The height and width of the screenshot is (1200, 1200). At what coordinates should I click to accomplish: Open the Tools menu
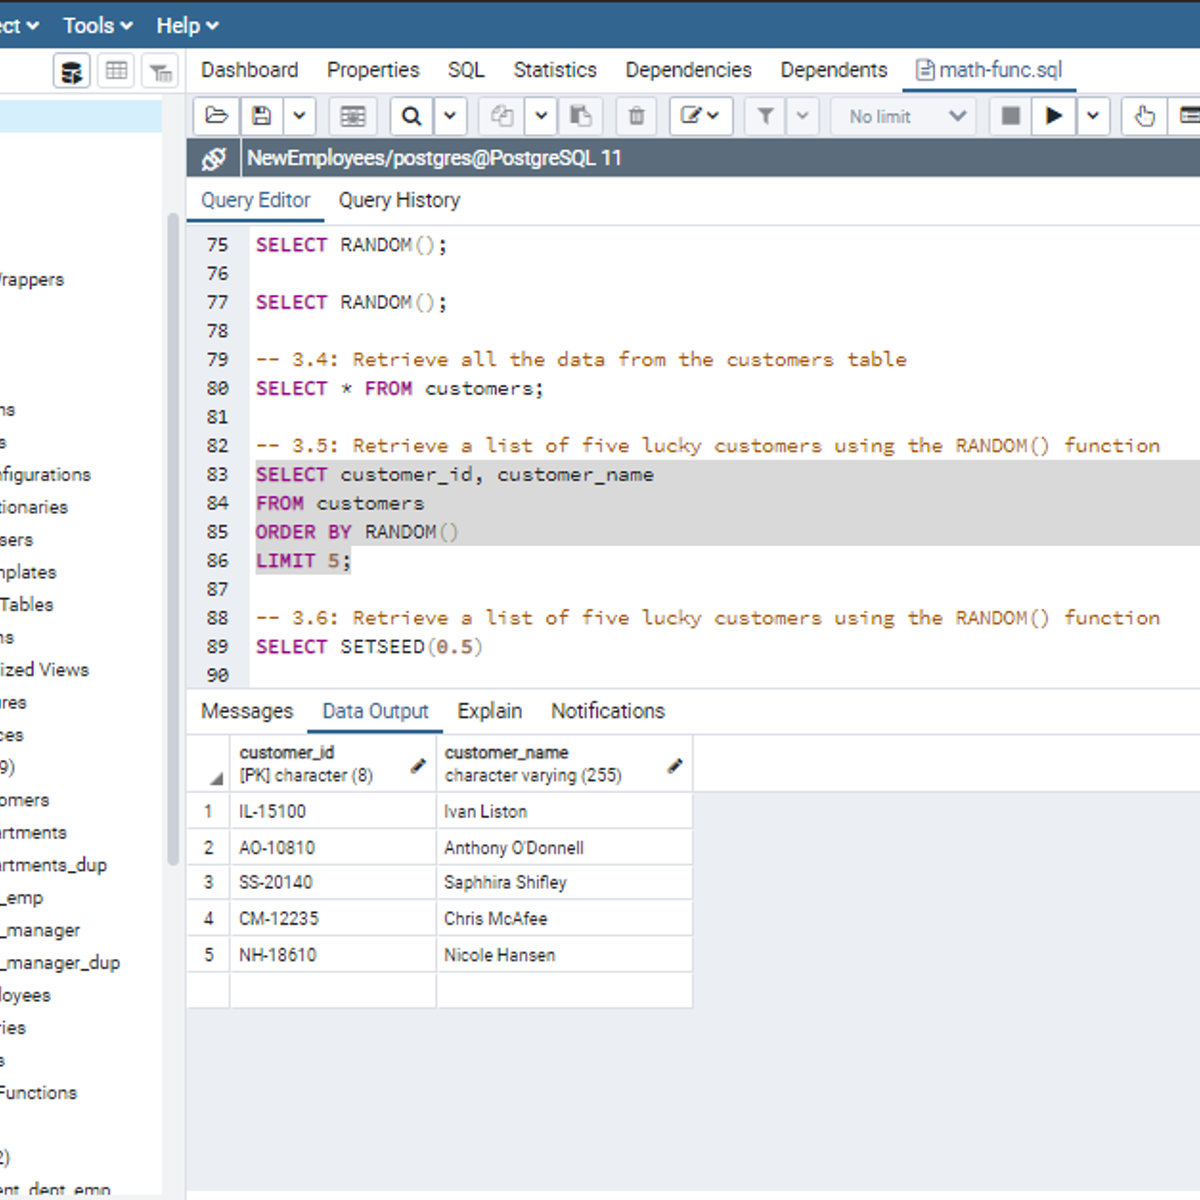[x=97, y=25]
